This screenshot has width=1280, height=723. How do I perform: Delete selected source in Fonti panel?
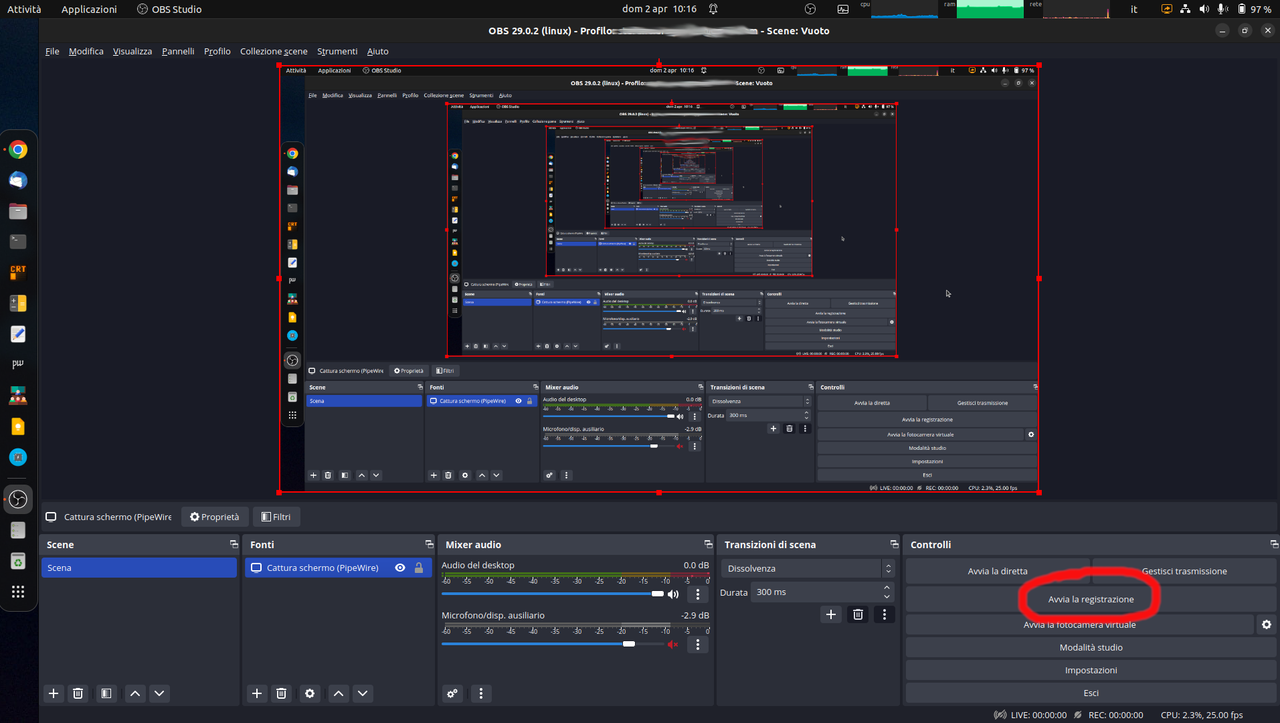(x=282, y=693)
